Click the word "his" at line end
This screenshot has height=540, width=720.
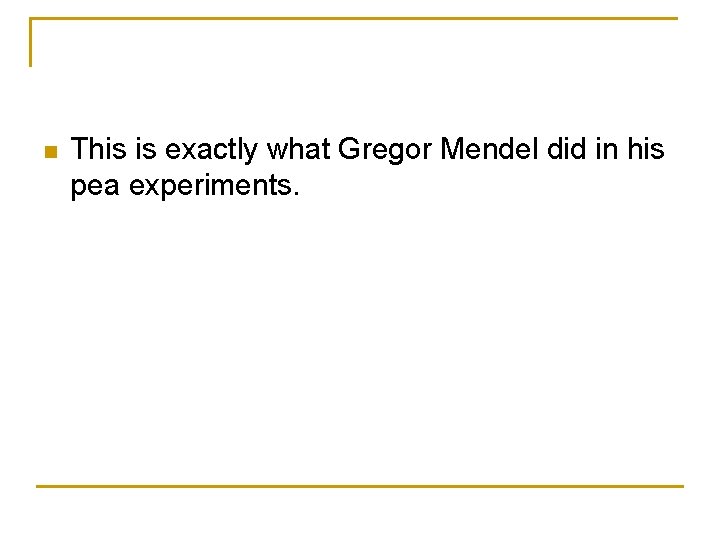(x=645, y=150)
